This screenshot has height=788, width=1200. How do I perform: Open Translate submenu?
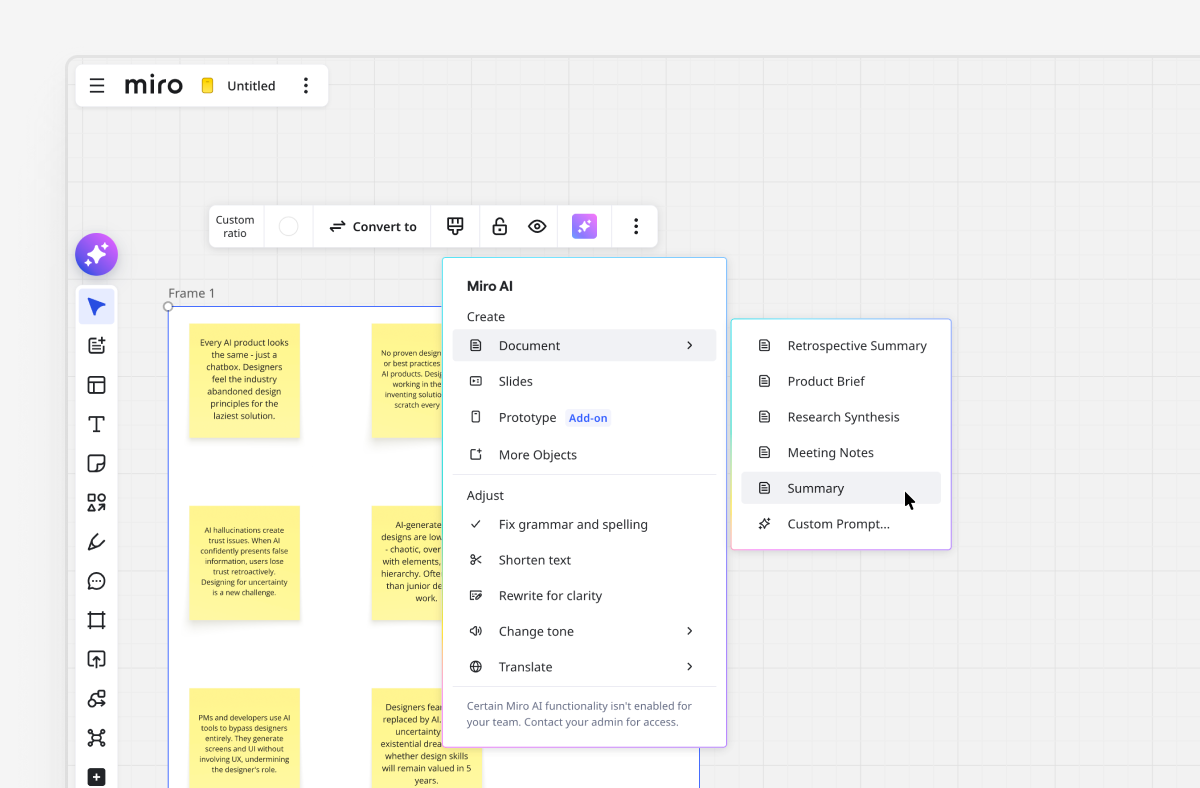tap(584, 667)
